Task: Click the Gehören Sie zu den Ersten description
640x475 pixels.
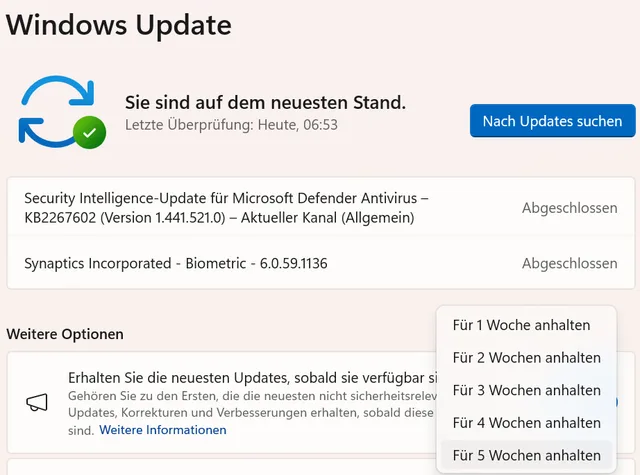Action: (250, 398)
